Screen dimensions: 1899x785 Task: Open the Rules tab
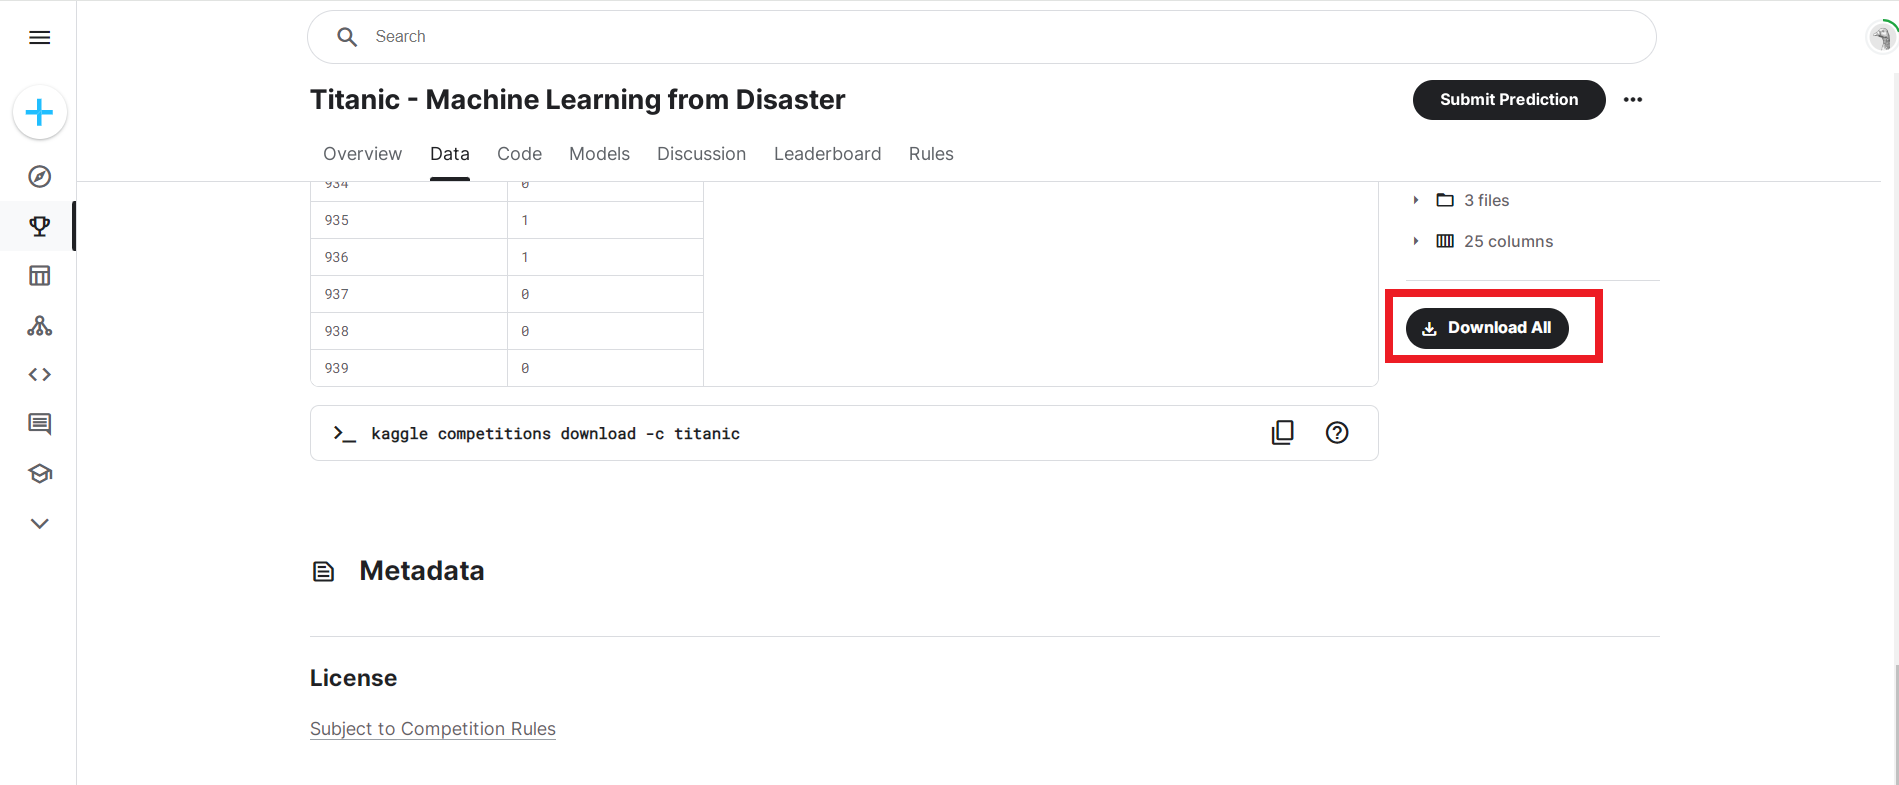click(931, 154)
